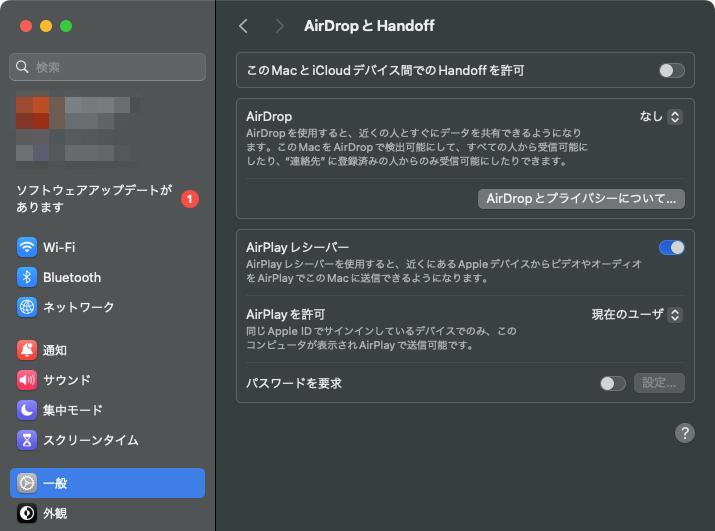Select 一般 in the sidebar

(107, 483)
